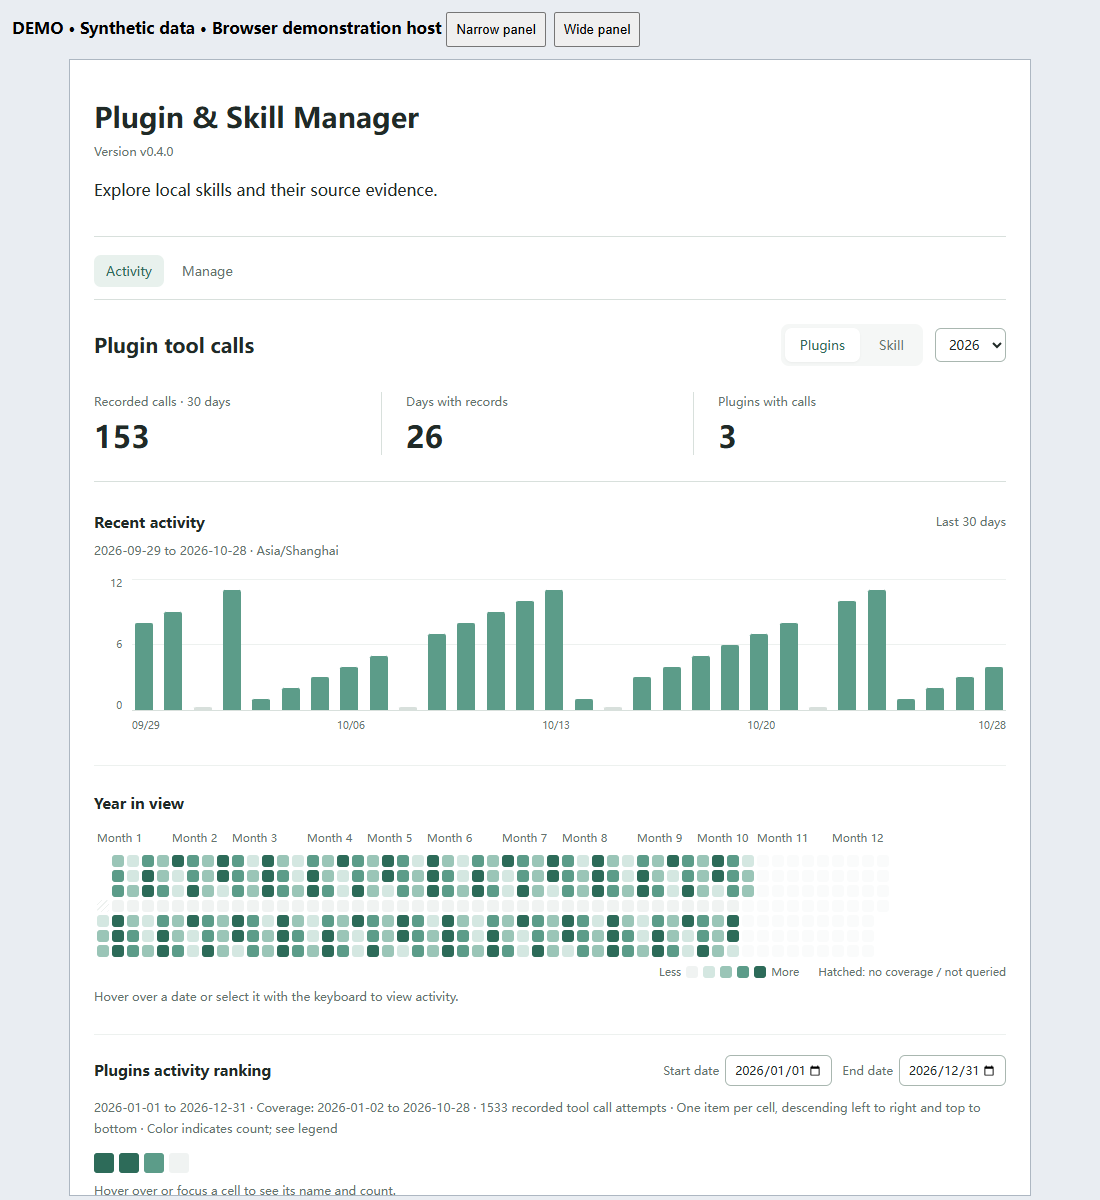Screen dimensions: 1100x1200
Task: Click the Month 6 heatmap label
Action: click(450, 838)
